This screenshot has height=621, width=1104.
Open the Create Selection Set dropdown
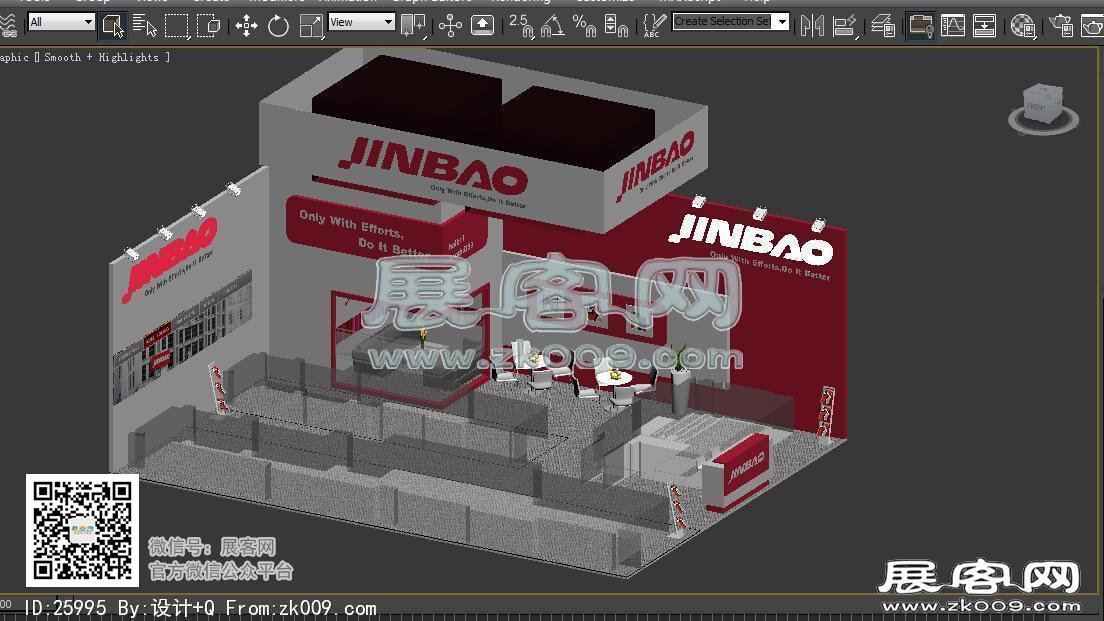tap(730, 22)
